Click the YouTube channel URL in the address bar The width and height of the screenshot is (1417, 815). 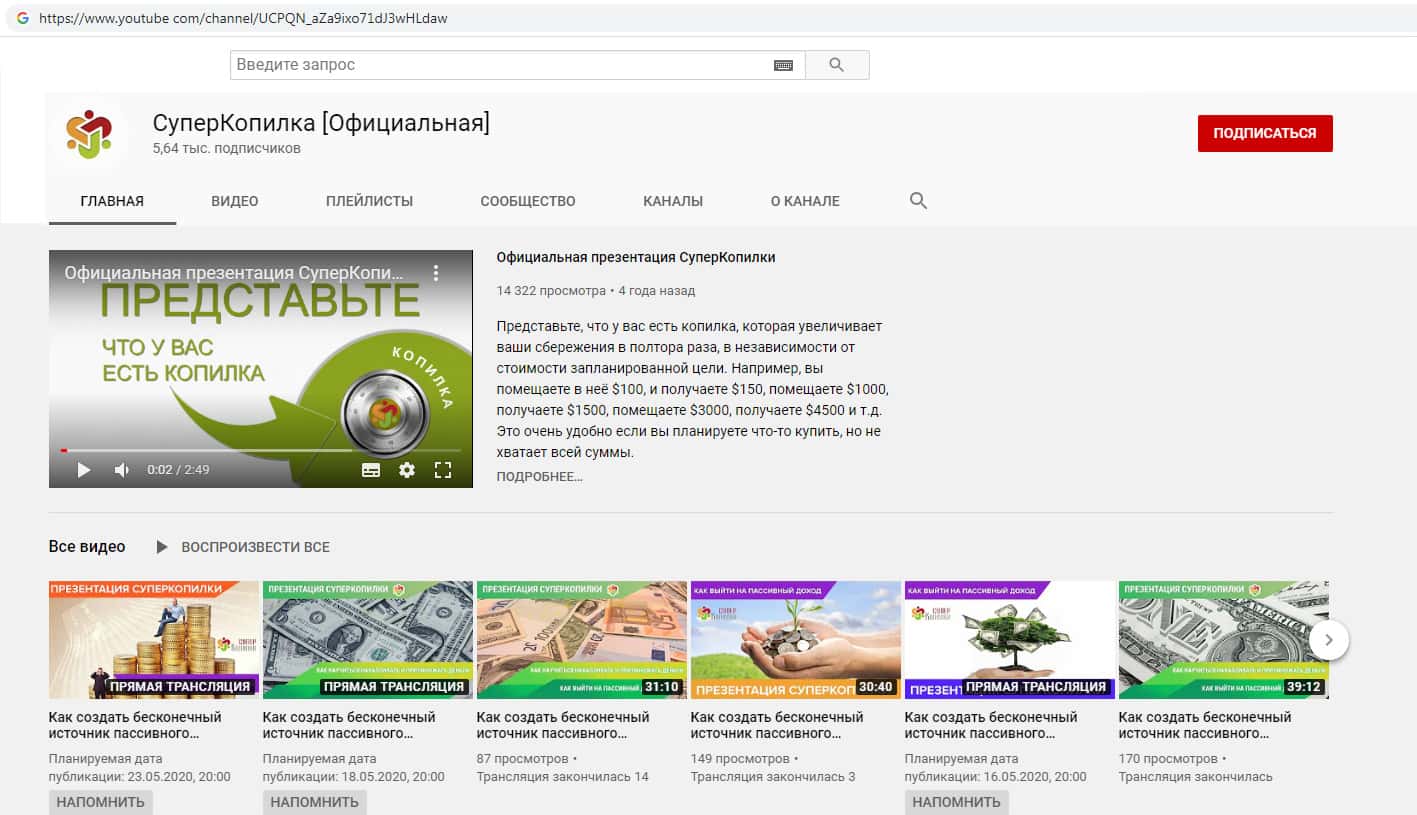[x=243, y=18]
